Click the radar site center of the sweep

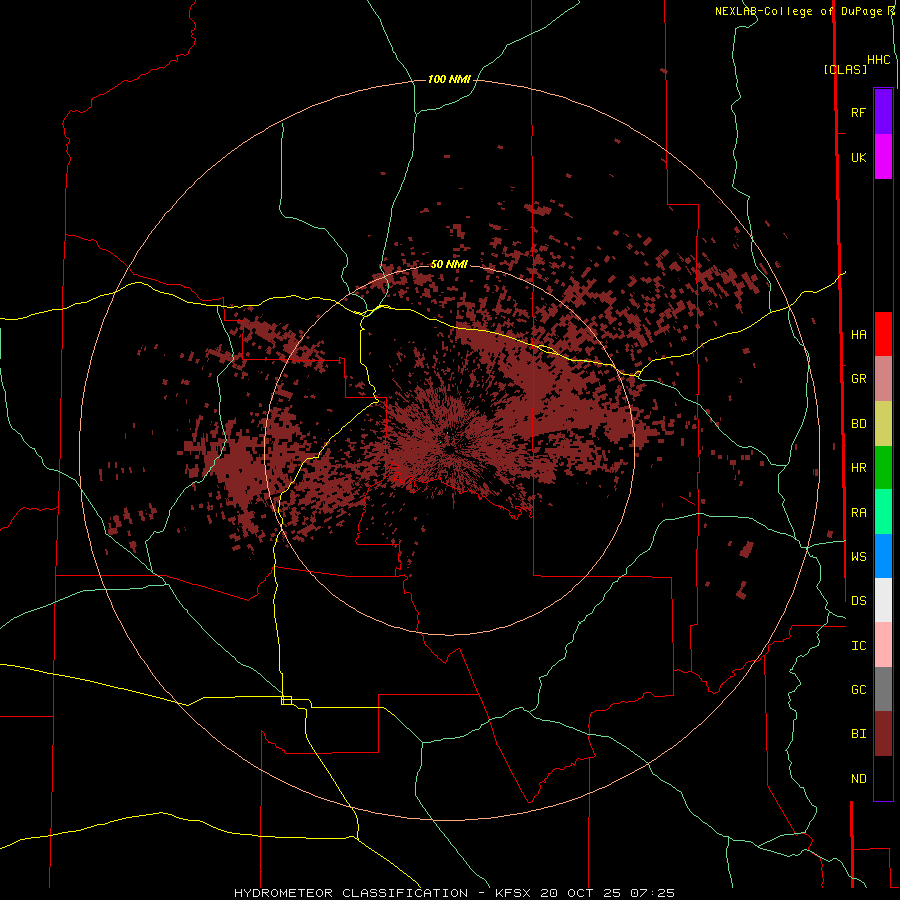[x=449, y=450]
